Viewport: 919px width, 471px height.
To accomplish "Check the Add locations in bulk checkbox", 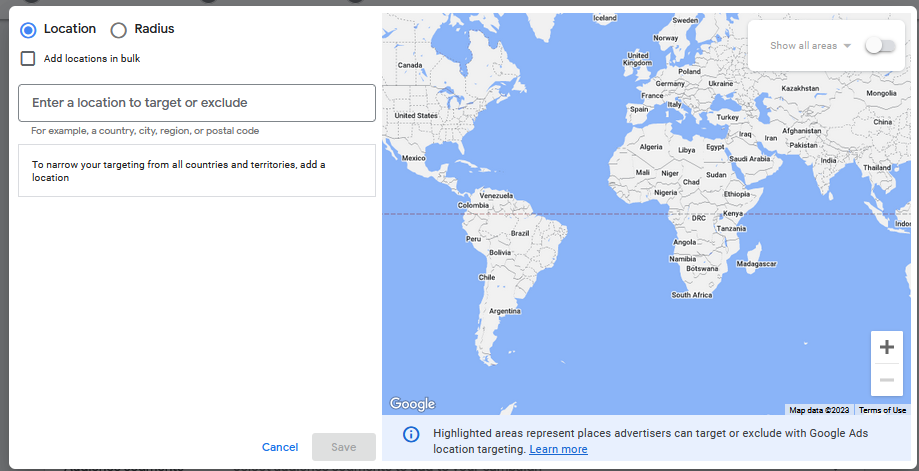I will click(28, 59).
